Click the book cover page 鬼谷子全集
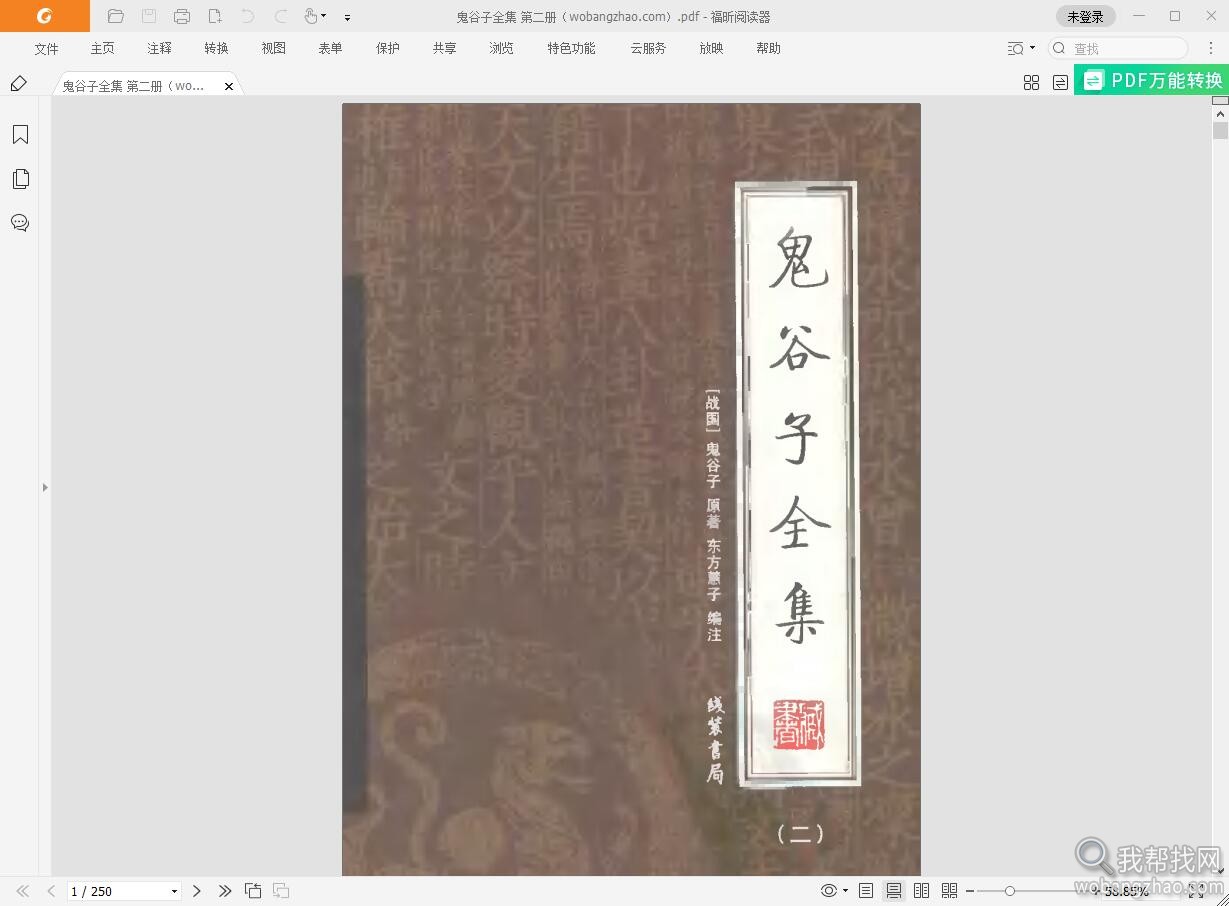Screen dimensions: 1229x906 (x=631, y=489)
